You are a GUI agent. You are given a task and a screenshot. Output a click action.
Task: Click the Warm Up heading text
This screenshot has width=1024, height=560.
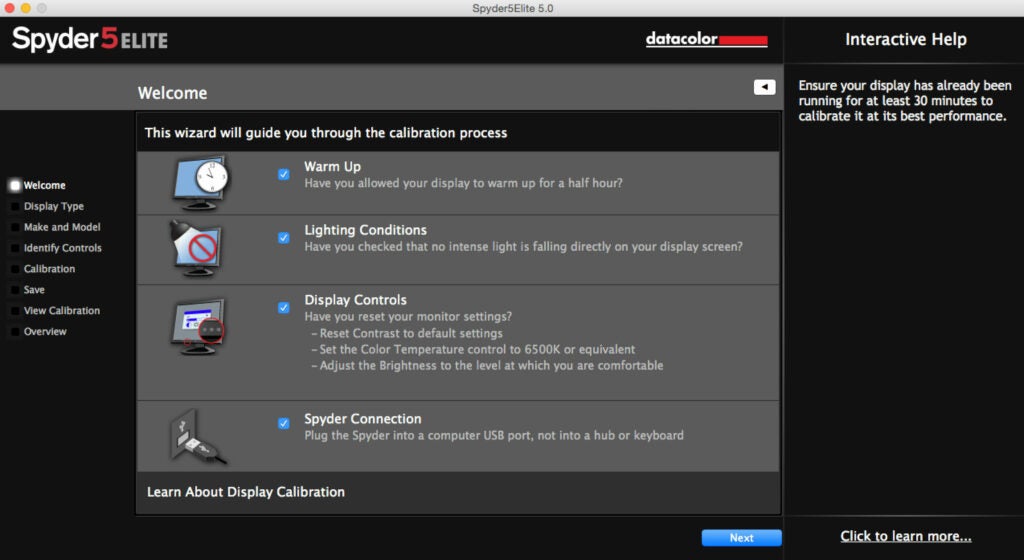point(332,166)
